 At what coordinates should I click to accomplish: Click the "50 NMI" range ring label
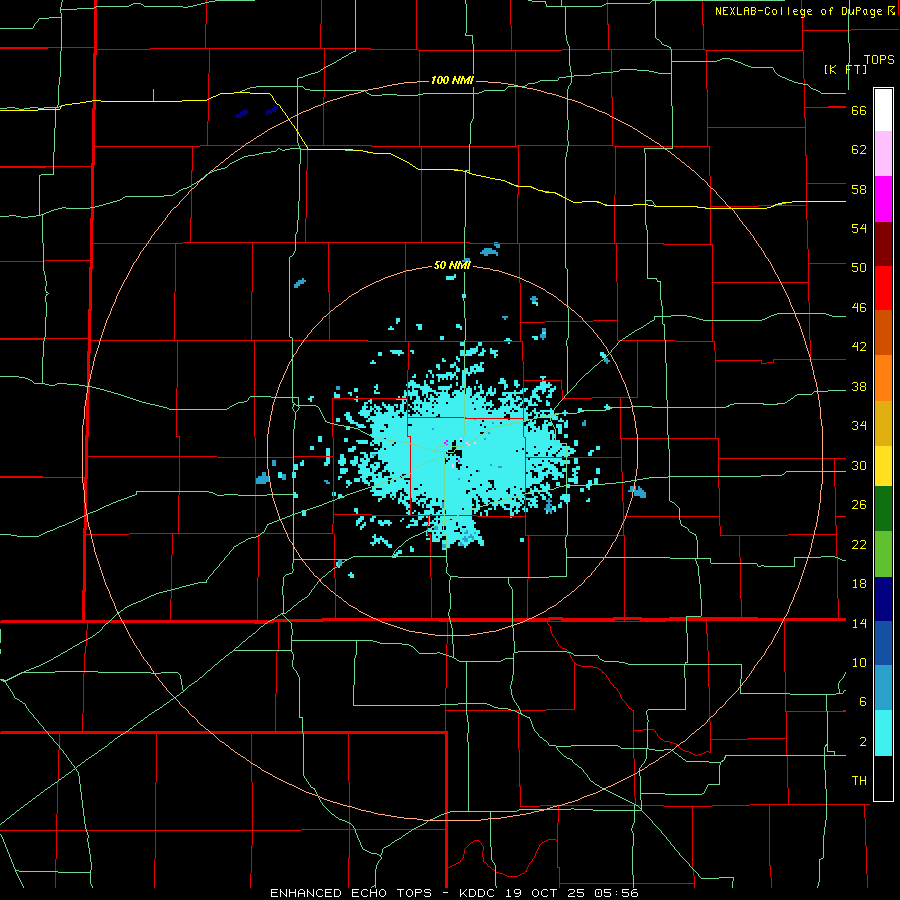[452, 265]
